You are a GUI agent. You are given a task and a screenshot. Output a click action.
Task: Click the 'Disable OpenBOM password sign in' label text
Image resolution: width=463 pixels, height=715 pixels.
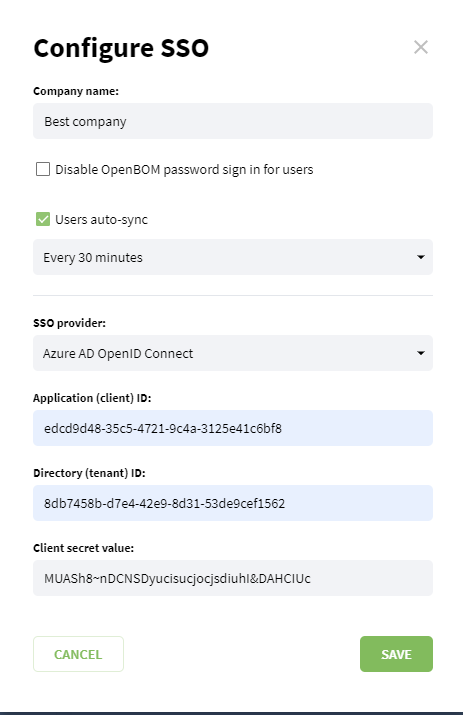coord(184,170)
